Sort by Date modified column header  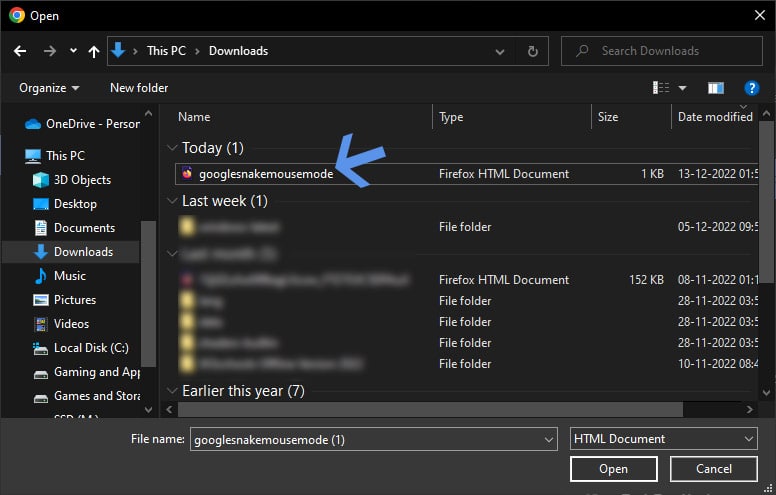click(x=715, y=117)
